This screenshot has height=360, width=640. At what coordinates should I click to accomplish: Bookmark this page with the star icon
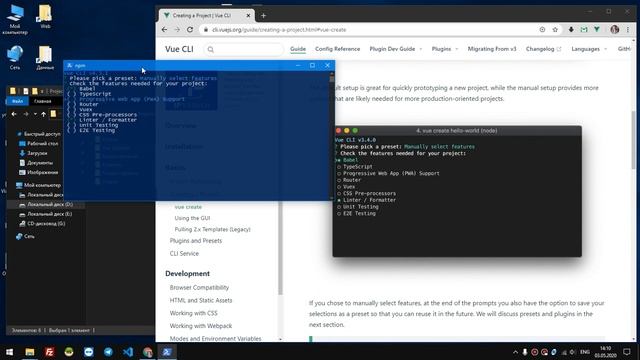click(555, 29)
